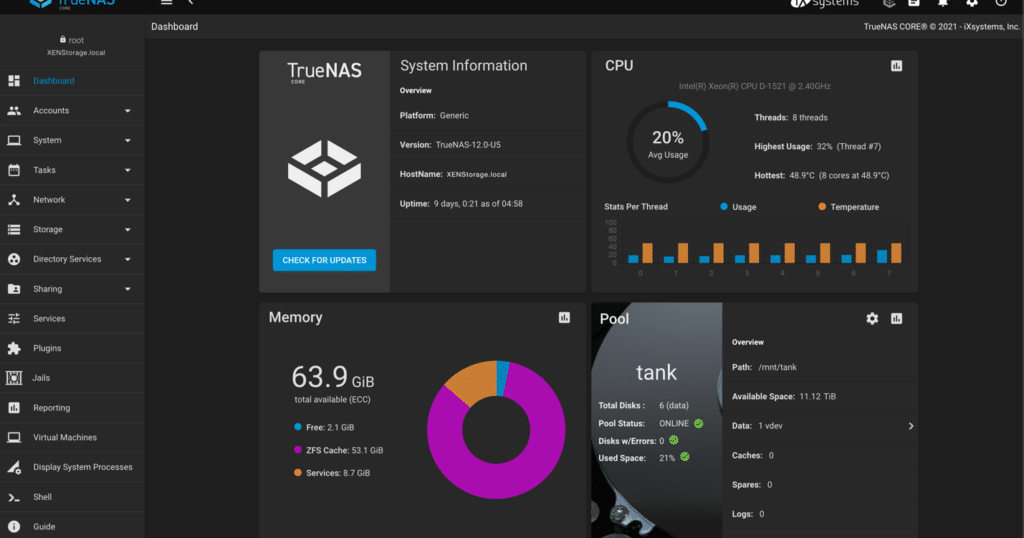Open the CPU card reports chart icon
The width and height of the screenshot is (1024, 538).
896,66
